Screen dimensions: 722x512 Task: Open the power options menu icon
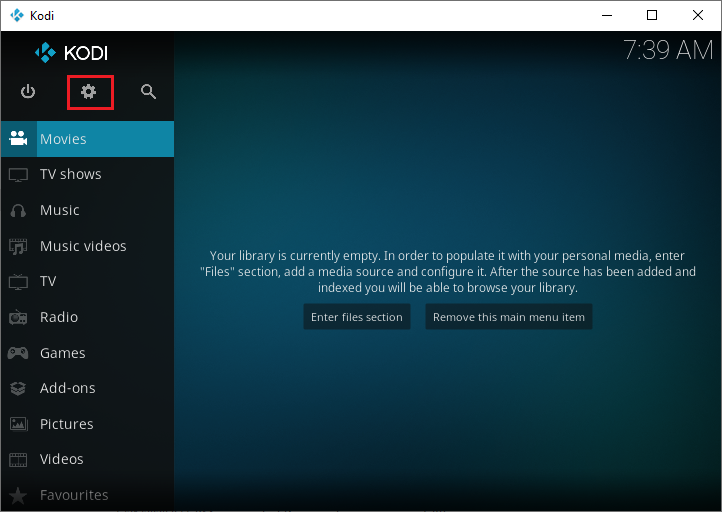[x=28, y=92]
